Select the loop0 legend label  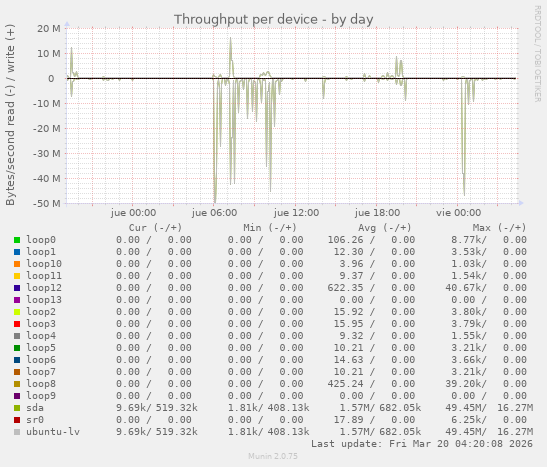(x=41, y=240)
